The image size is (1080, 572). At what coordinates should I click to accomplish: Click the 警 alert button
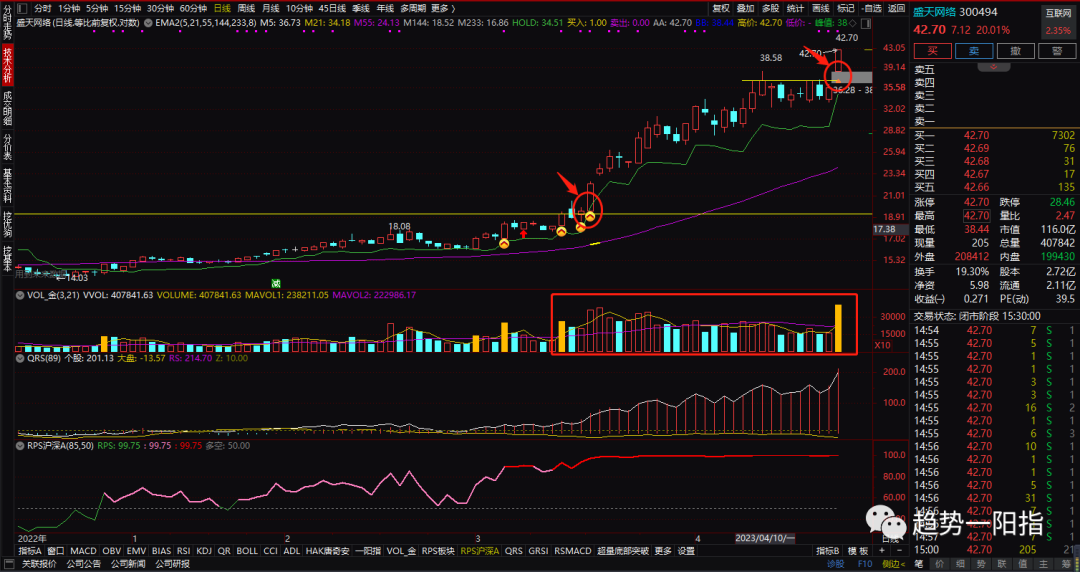(x=1057, y=51)
